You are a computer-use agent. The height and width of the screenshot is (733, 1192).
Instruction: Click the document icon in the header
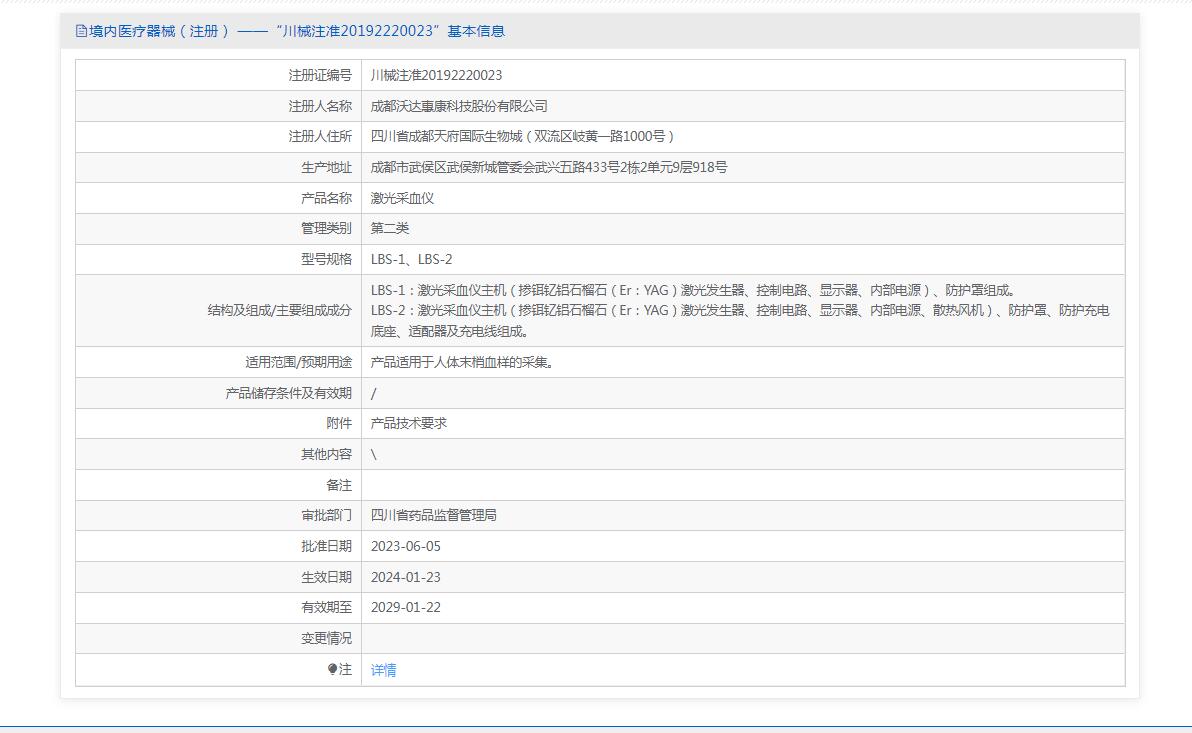point(81,31)
